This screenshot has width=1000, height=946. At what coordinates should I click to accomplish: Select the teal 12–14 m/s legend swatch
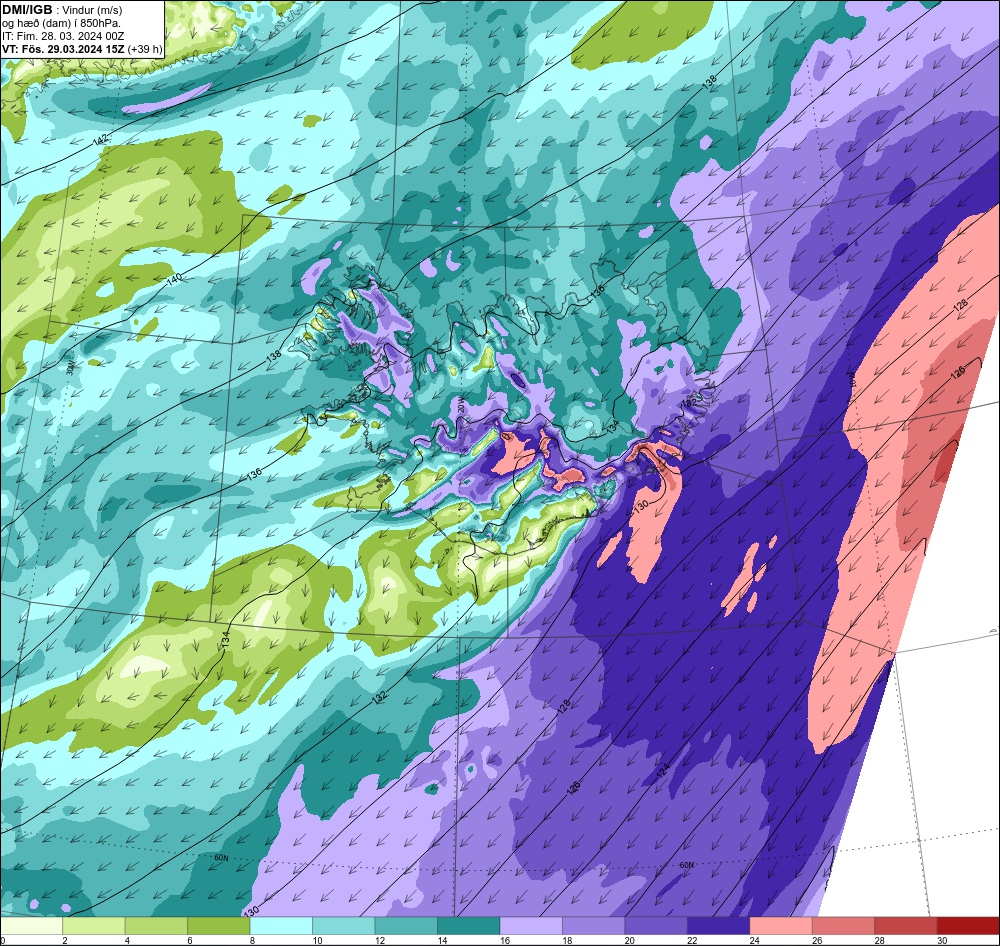tap(406, 926)
